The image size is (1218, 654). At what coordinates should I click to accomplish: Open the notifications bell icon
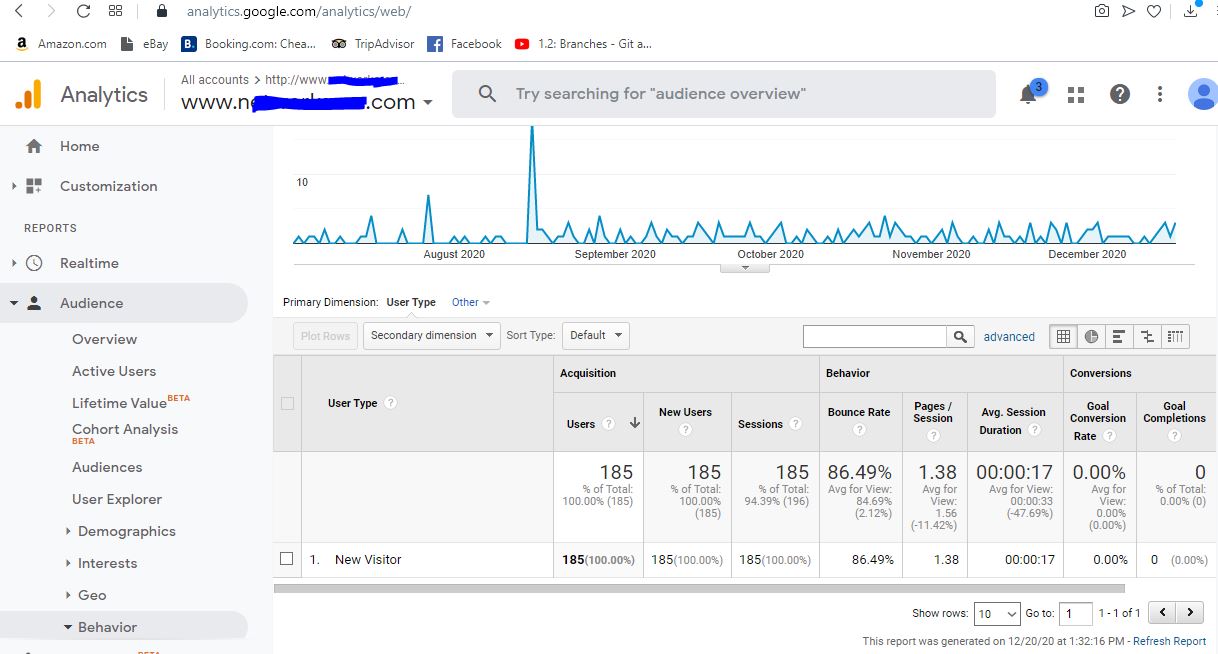point(1028,95)
